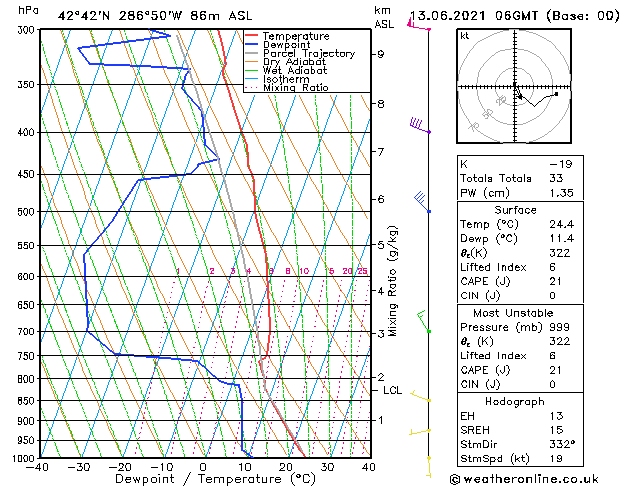
Task: Click the Hodograph section heading
Action: coord(515,402)
